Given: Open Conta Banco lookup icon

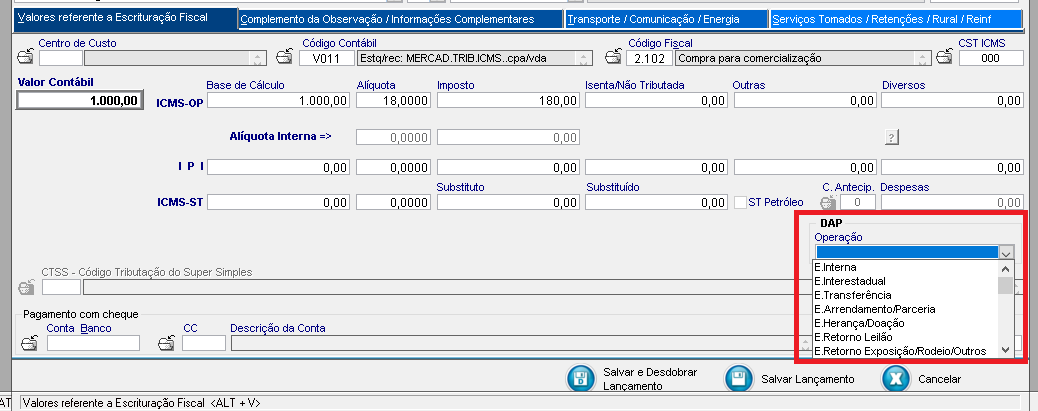Looking at the screenshot, I should (30, 343).
